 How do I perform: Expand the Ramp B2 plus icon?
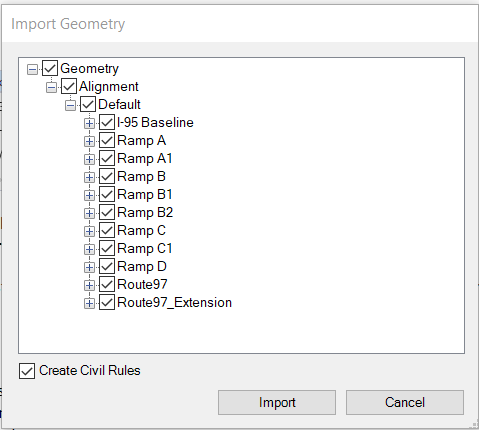click(x=89, y=213)
